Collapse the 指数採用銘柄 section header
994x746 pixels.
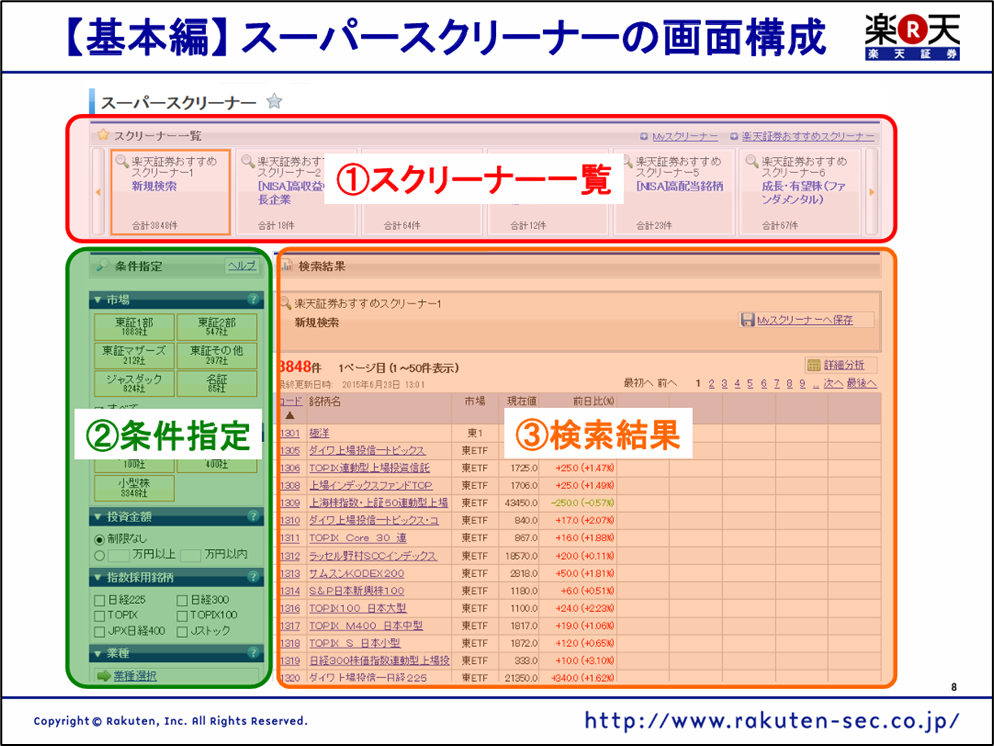(x=97, y=577)
